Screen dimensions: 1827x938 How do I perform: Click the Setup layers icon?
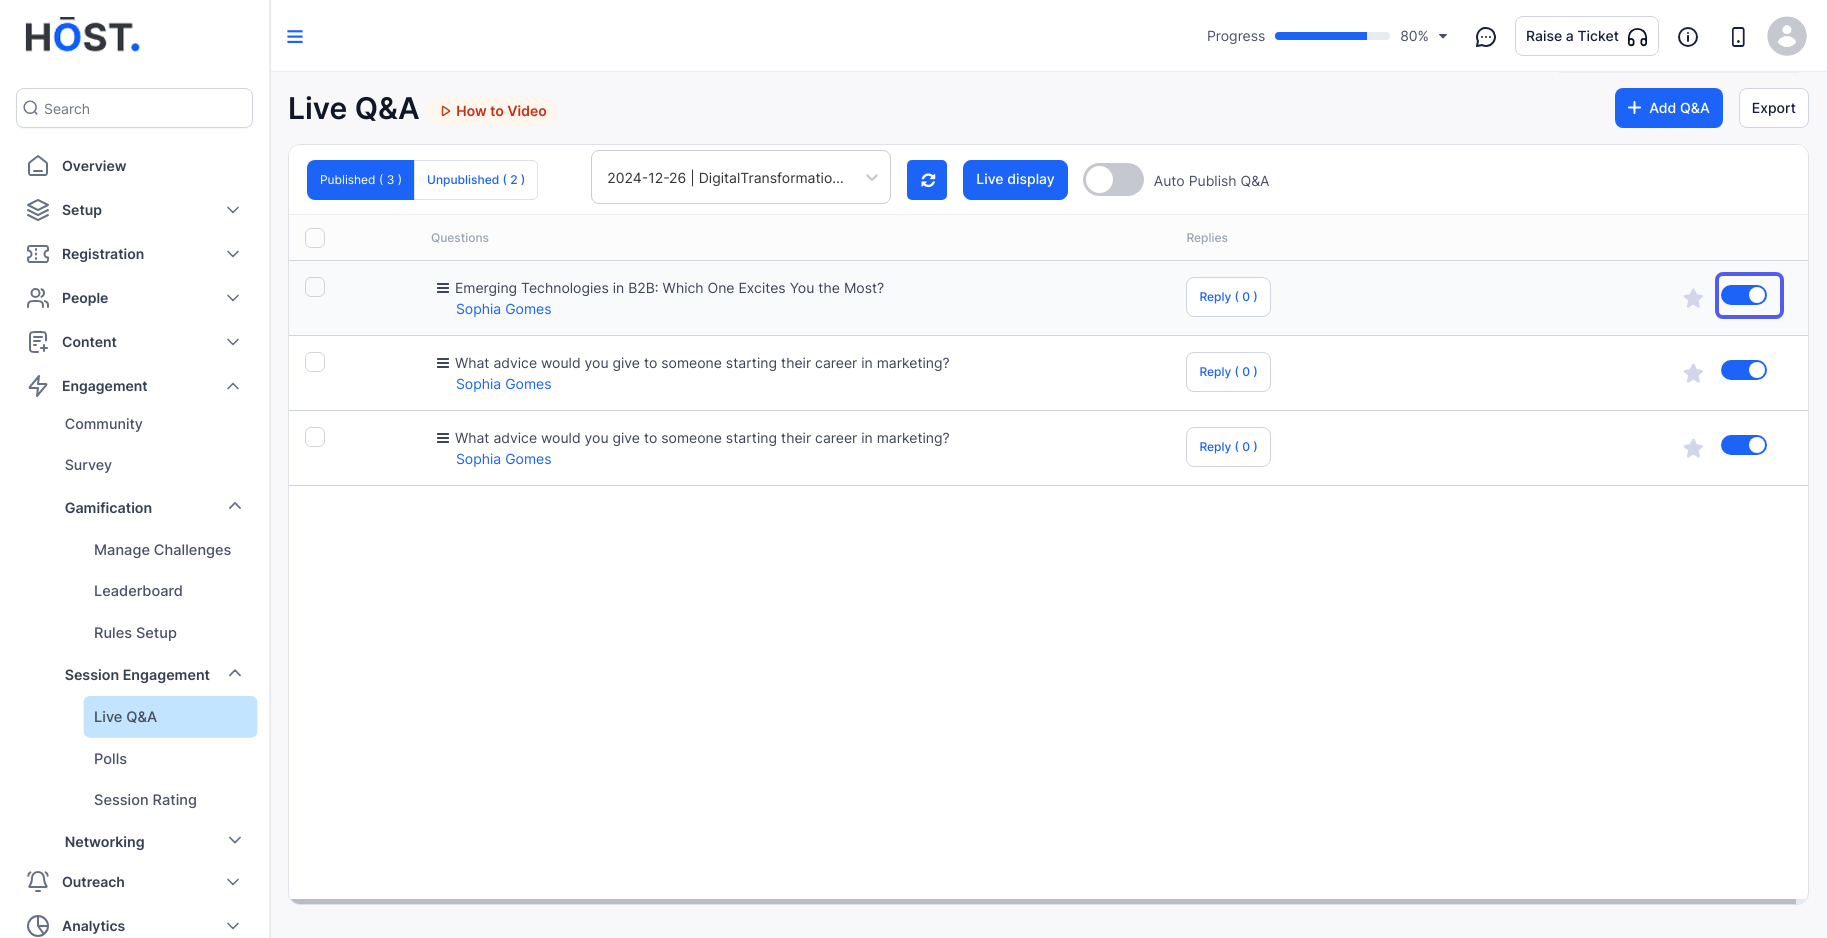tap(38, 210)
